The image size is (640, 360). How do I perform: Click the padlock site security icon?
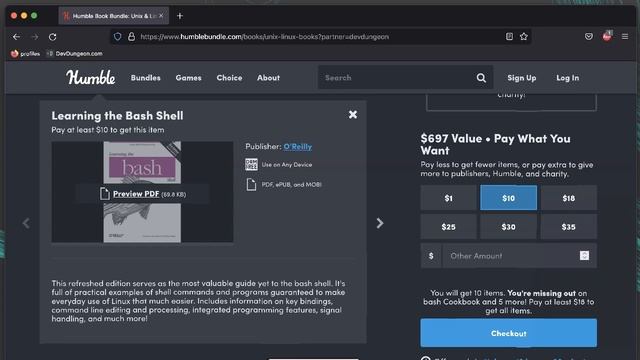[x=131, y=37]
